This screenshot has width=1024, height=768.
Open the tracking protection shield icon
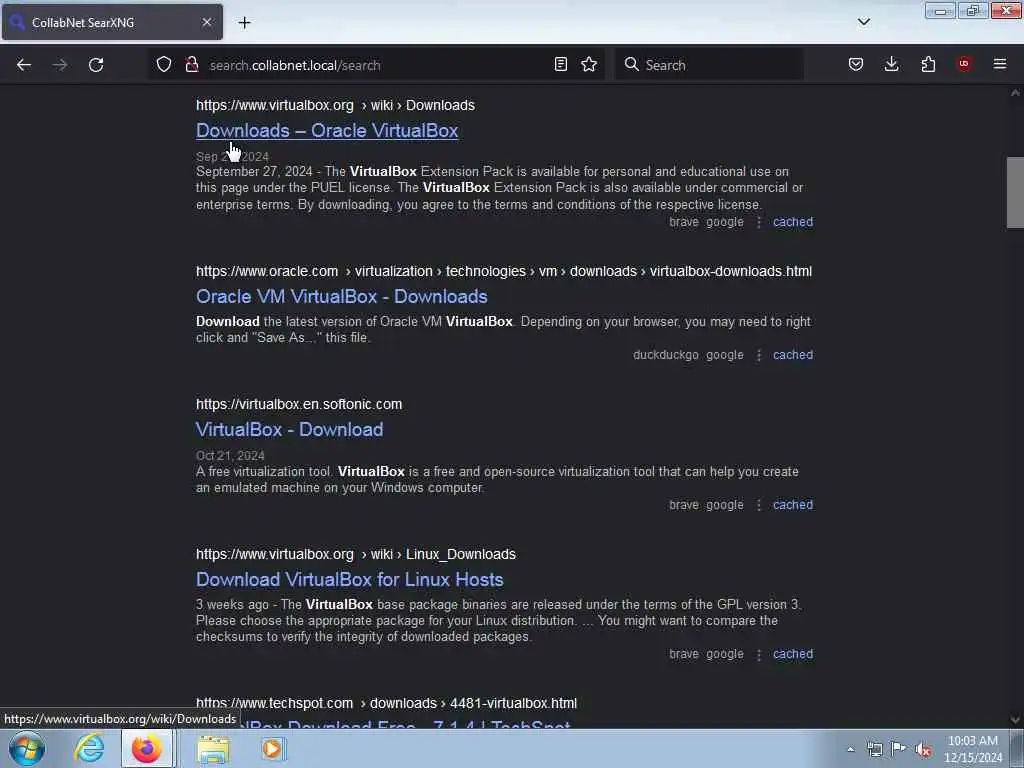164,64
